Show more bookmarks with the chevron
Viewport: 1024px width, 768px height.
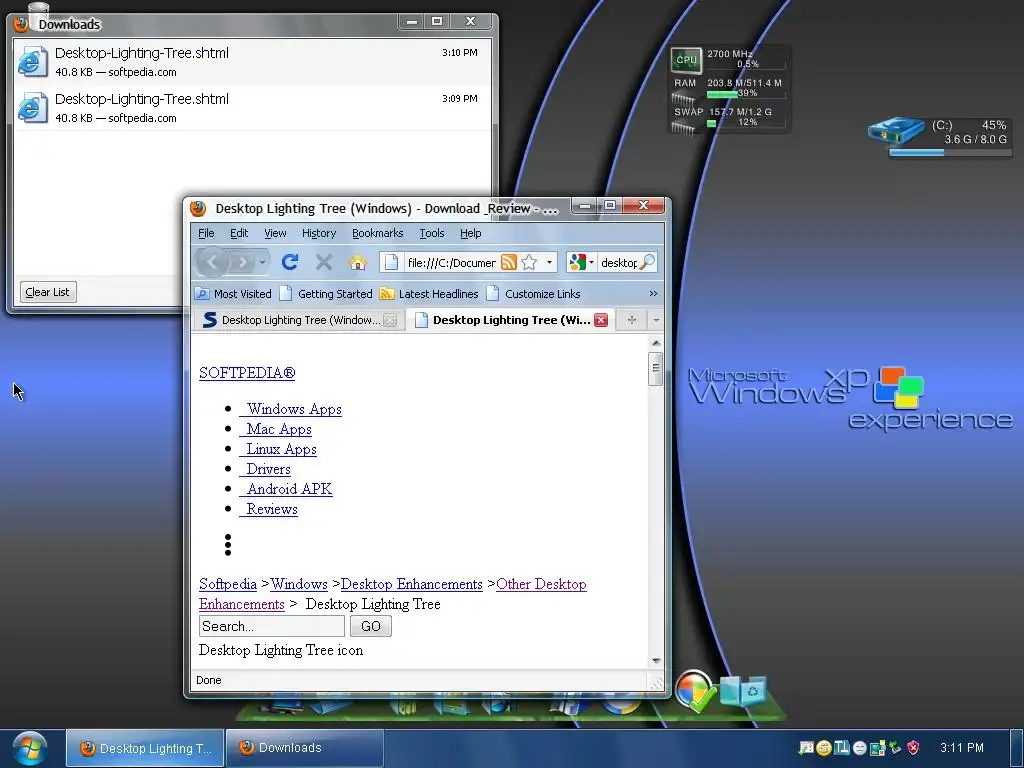point(653,294)
